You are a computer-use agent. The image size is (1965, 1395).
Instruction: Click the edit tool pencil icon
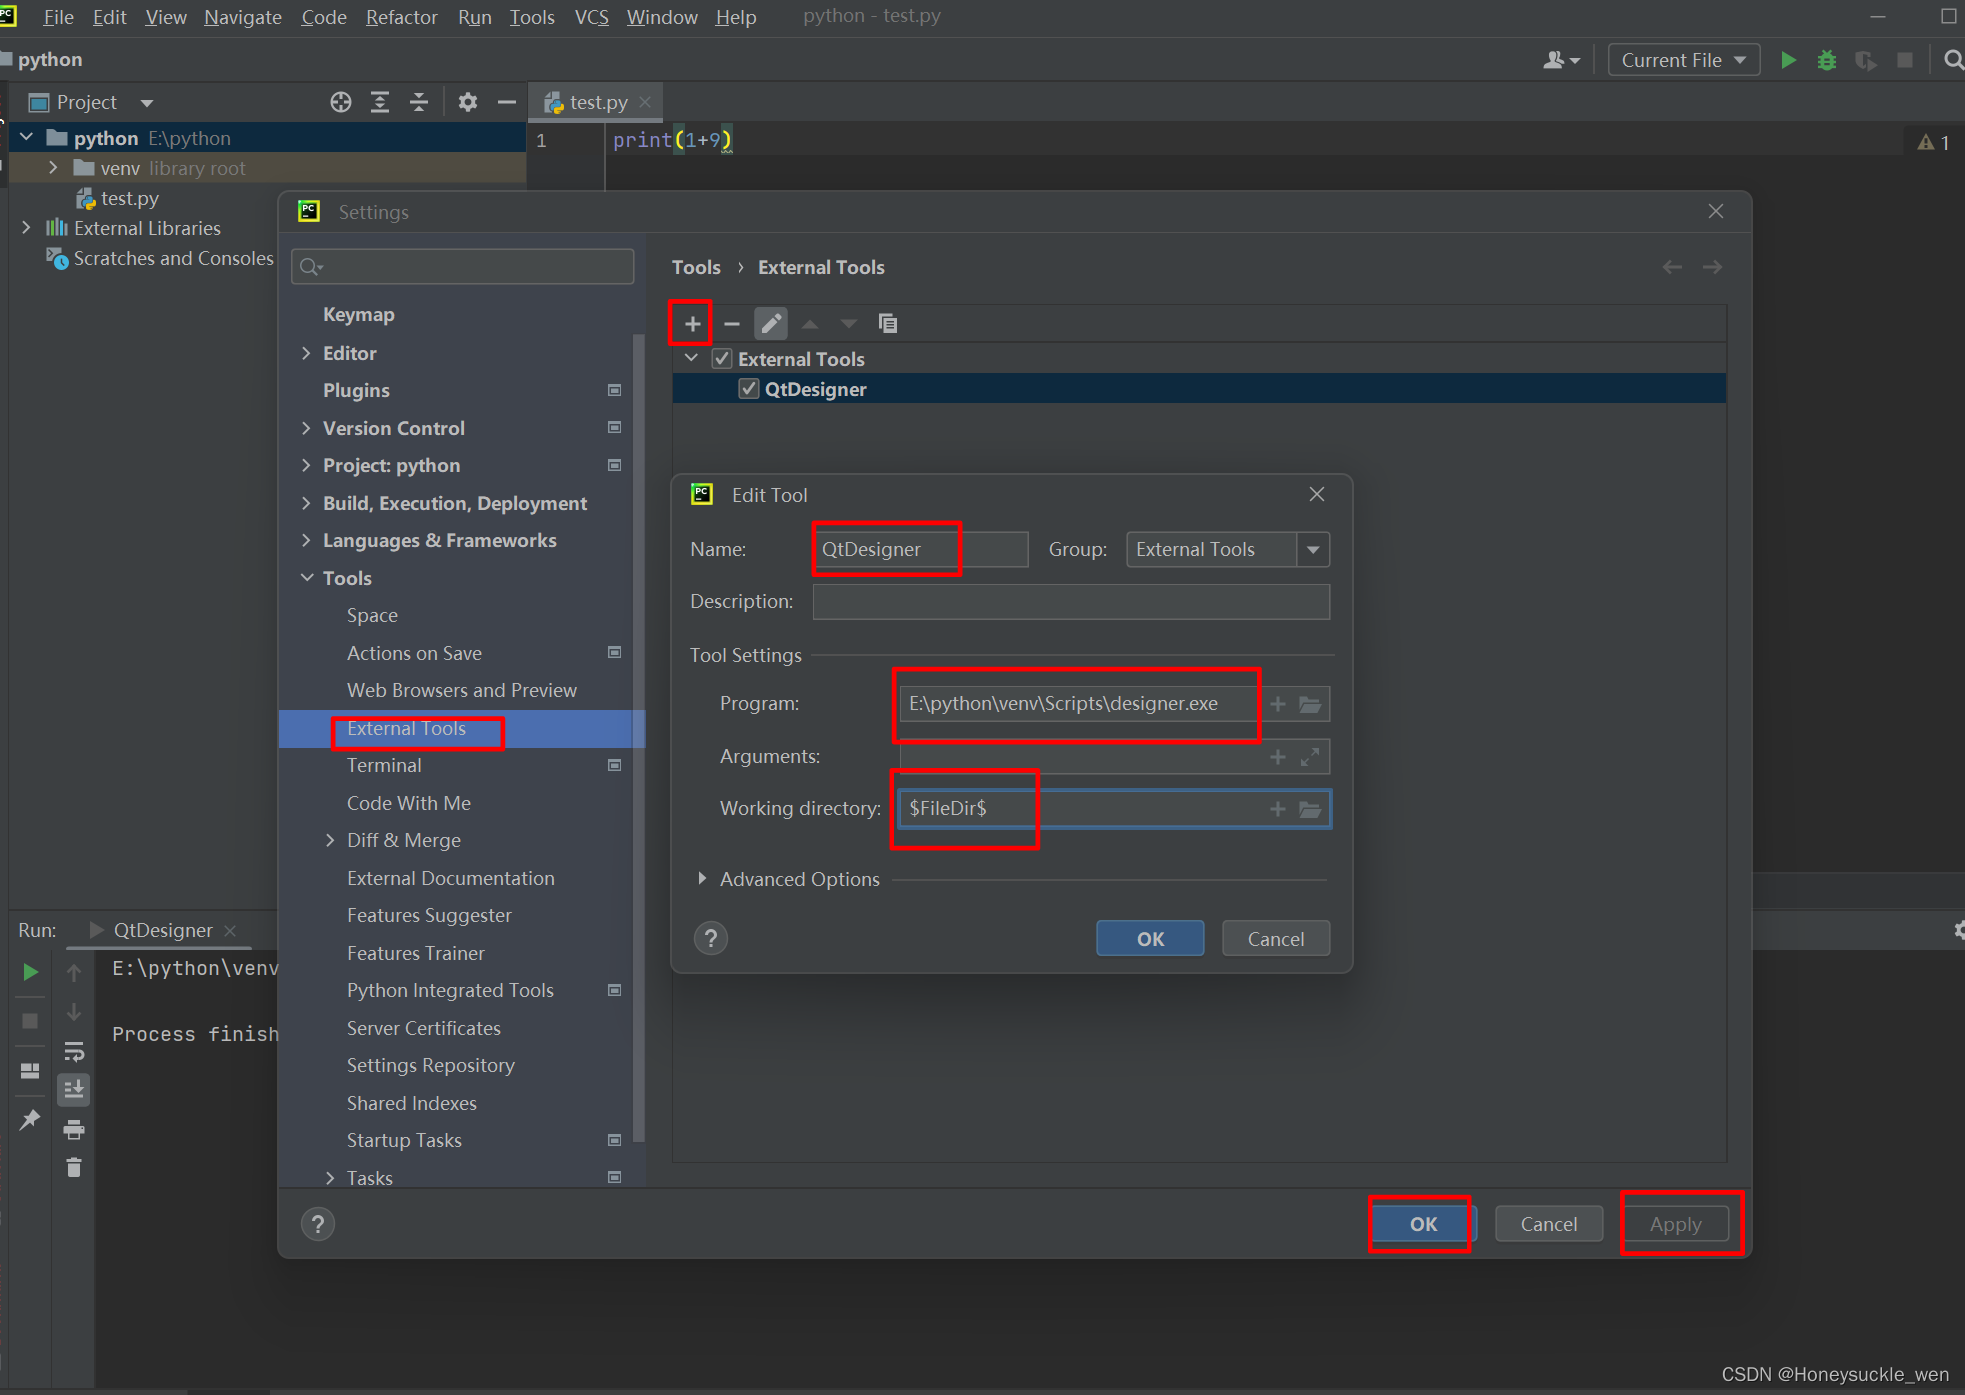point(771,323)
